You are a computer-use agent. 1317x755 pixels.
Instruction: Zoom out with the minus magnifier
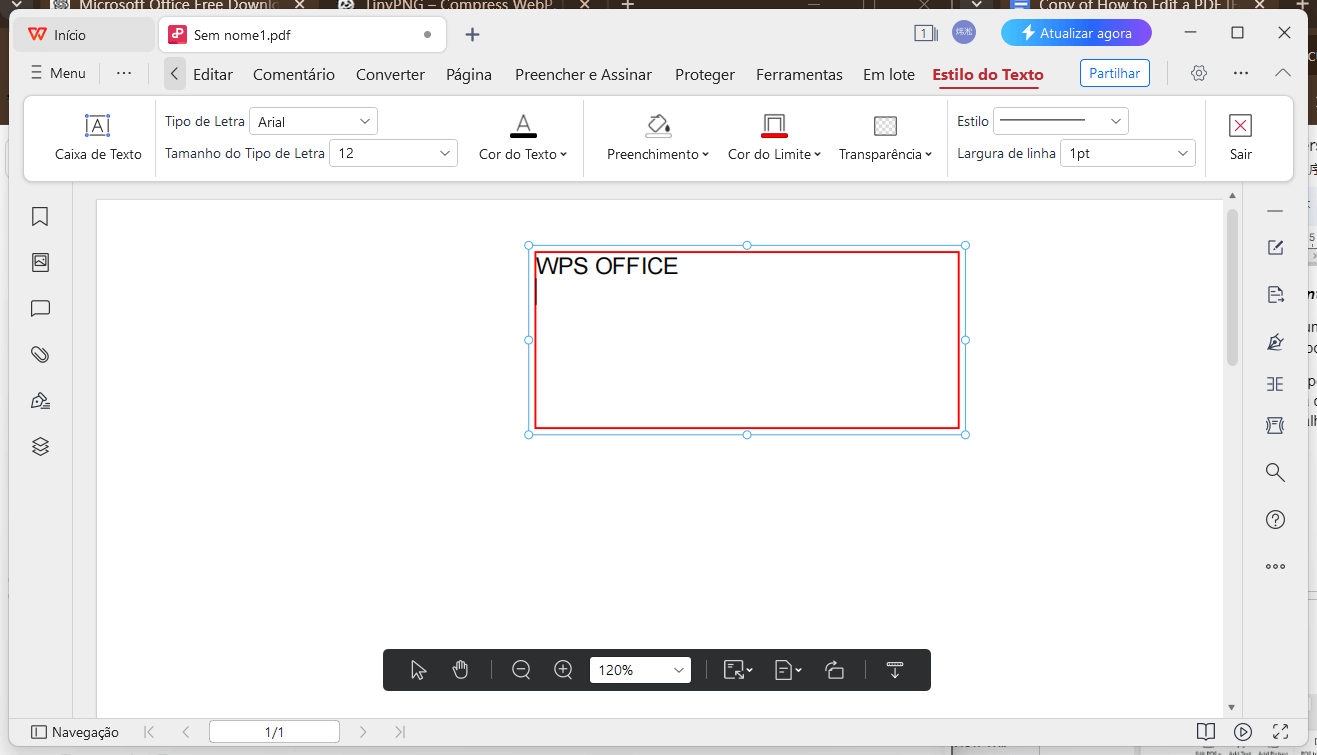pyautogui.click(x=521, y=670)
